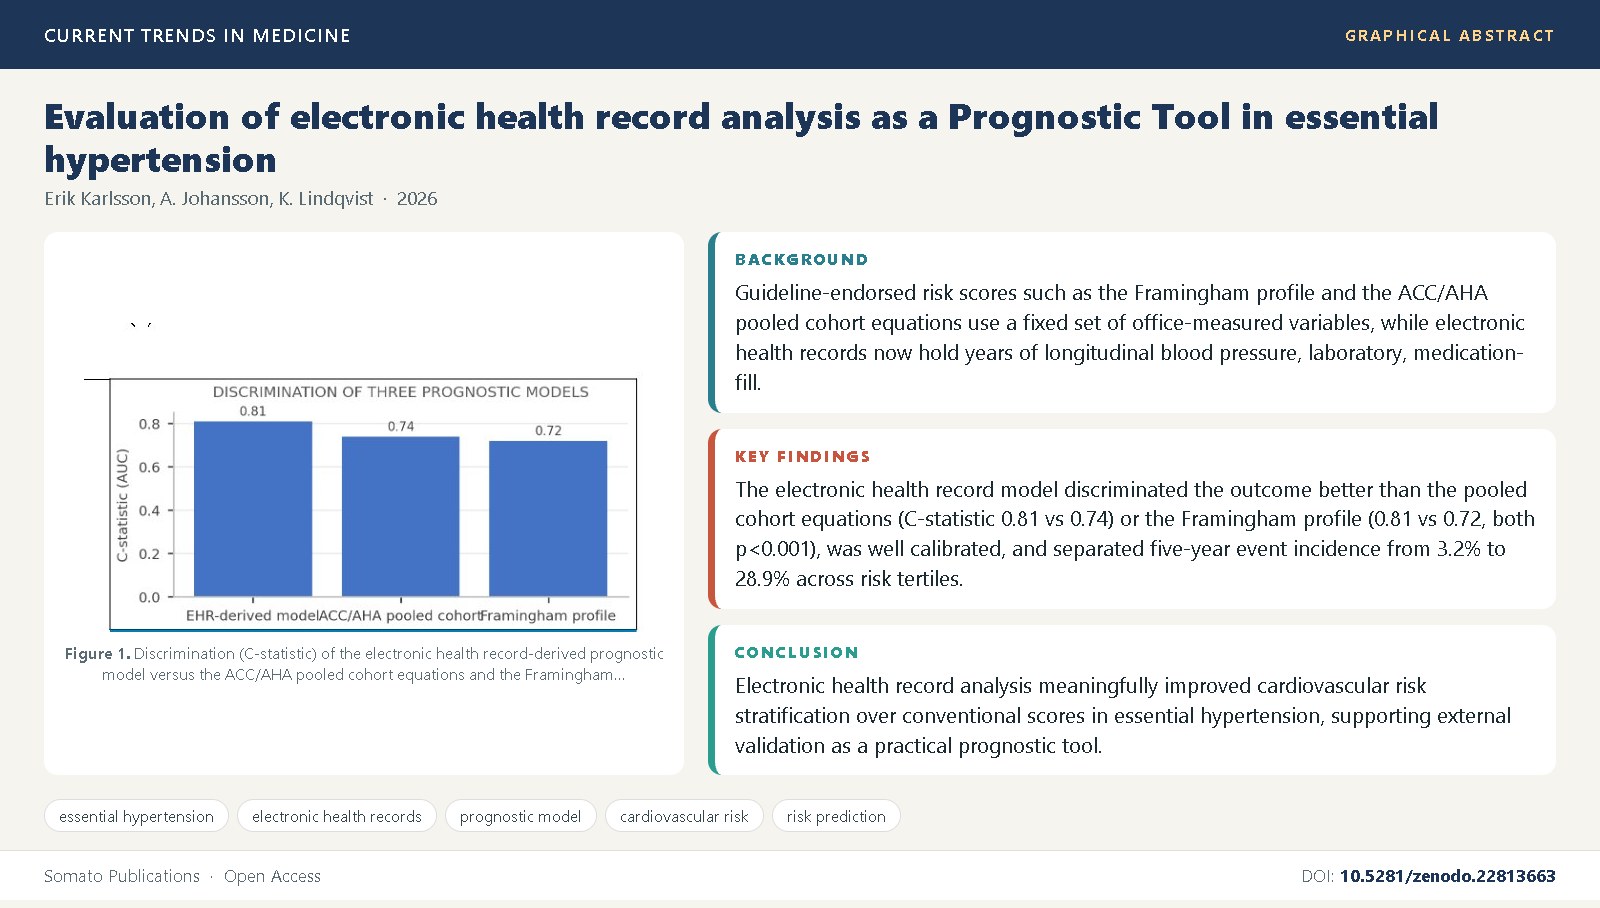The width and height of the screenshot is (1600, 908).
Task: Open the prognostic model keyword tag
Action: click(x=520, y=816)
